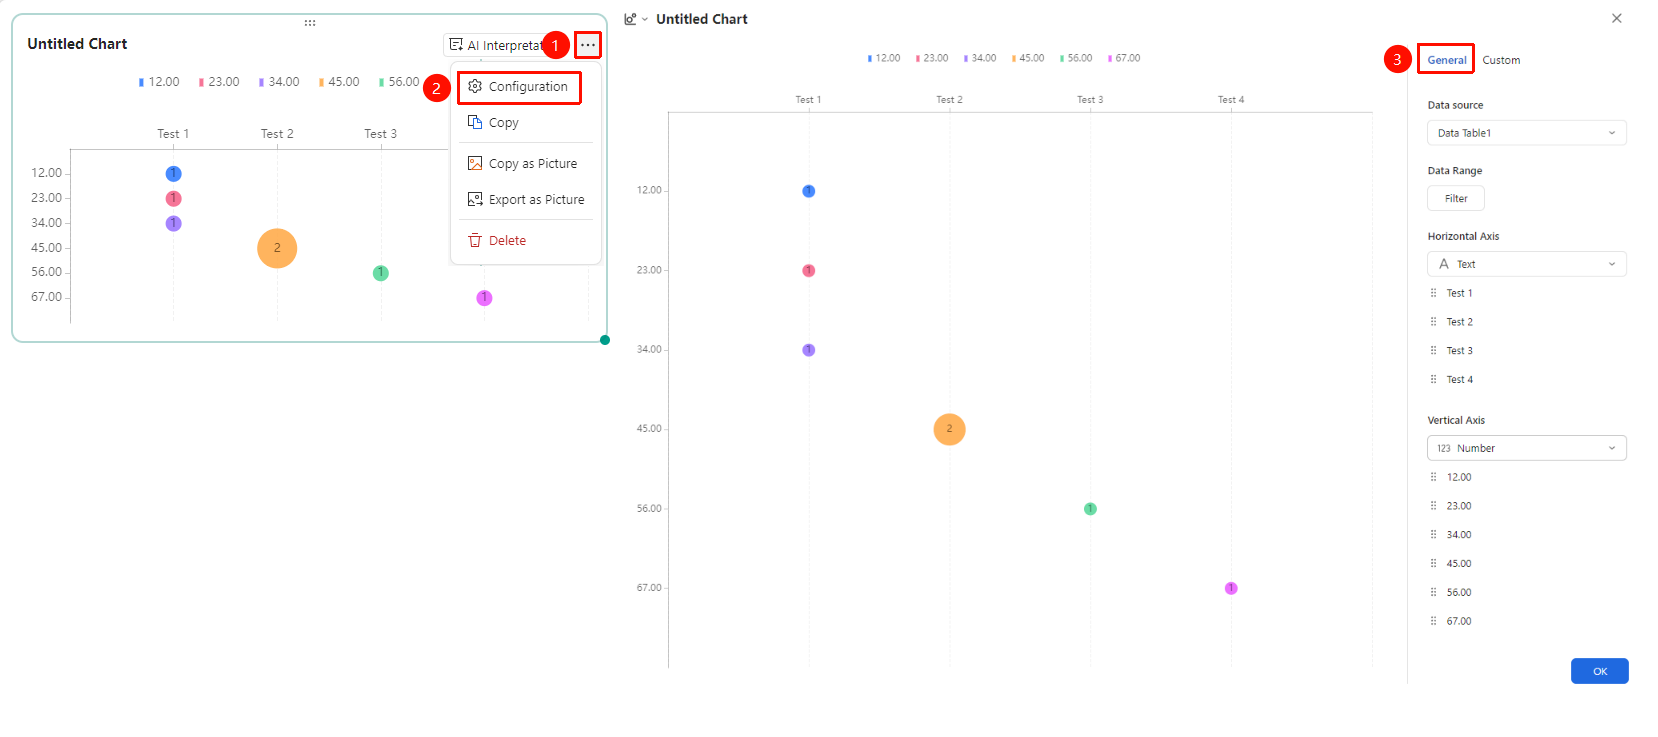
Task: Click the drag grip beside Test 1
Action: point(1433,293)
